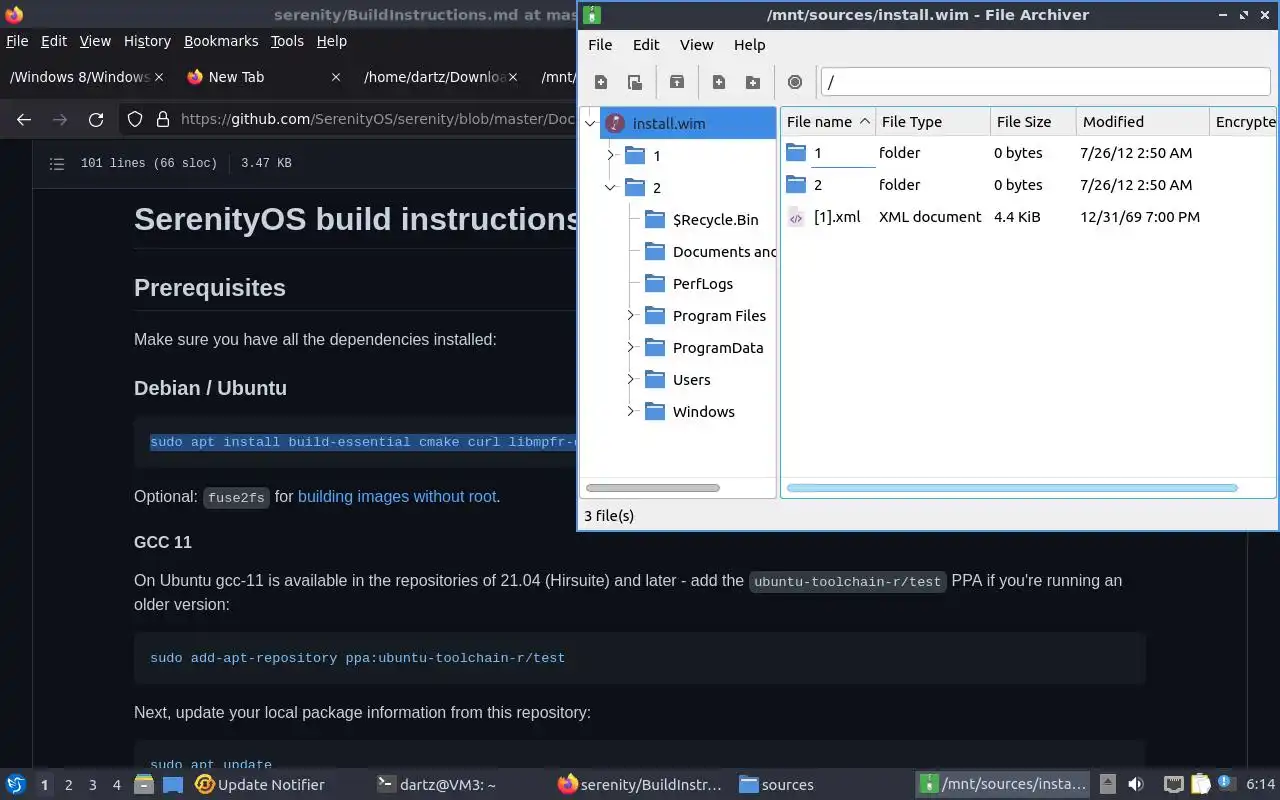
Task: Click the file list horizontal scrollbar
Action: click(x=1012, y=488)
